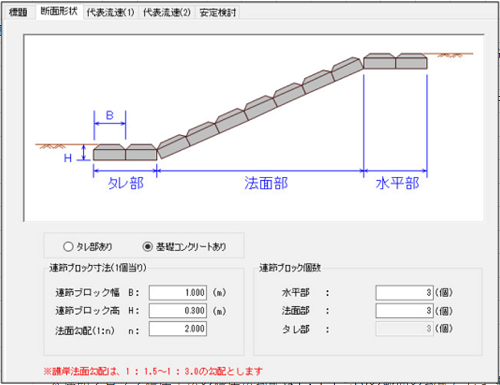Screen dimensions: 500x385
Task: Click the 法面部 label in the diagram
Action: pyautogui.click(x=266, y=183)
